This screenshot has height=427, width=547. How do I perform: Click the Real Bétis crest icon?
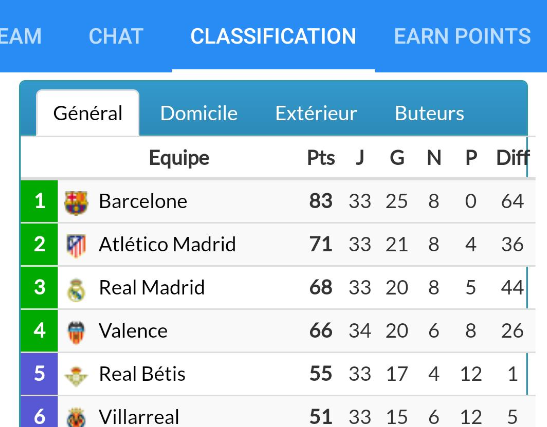(76, 376)
